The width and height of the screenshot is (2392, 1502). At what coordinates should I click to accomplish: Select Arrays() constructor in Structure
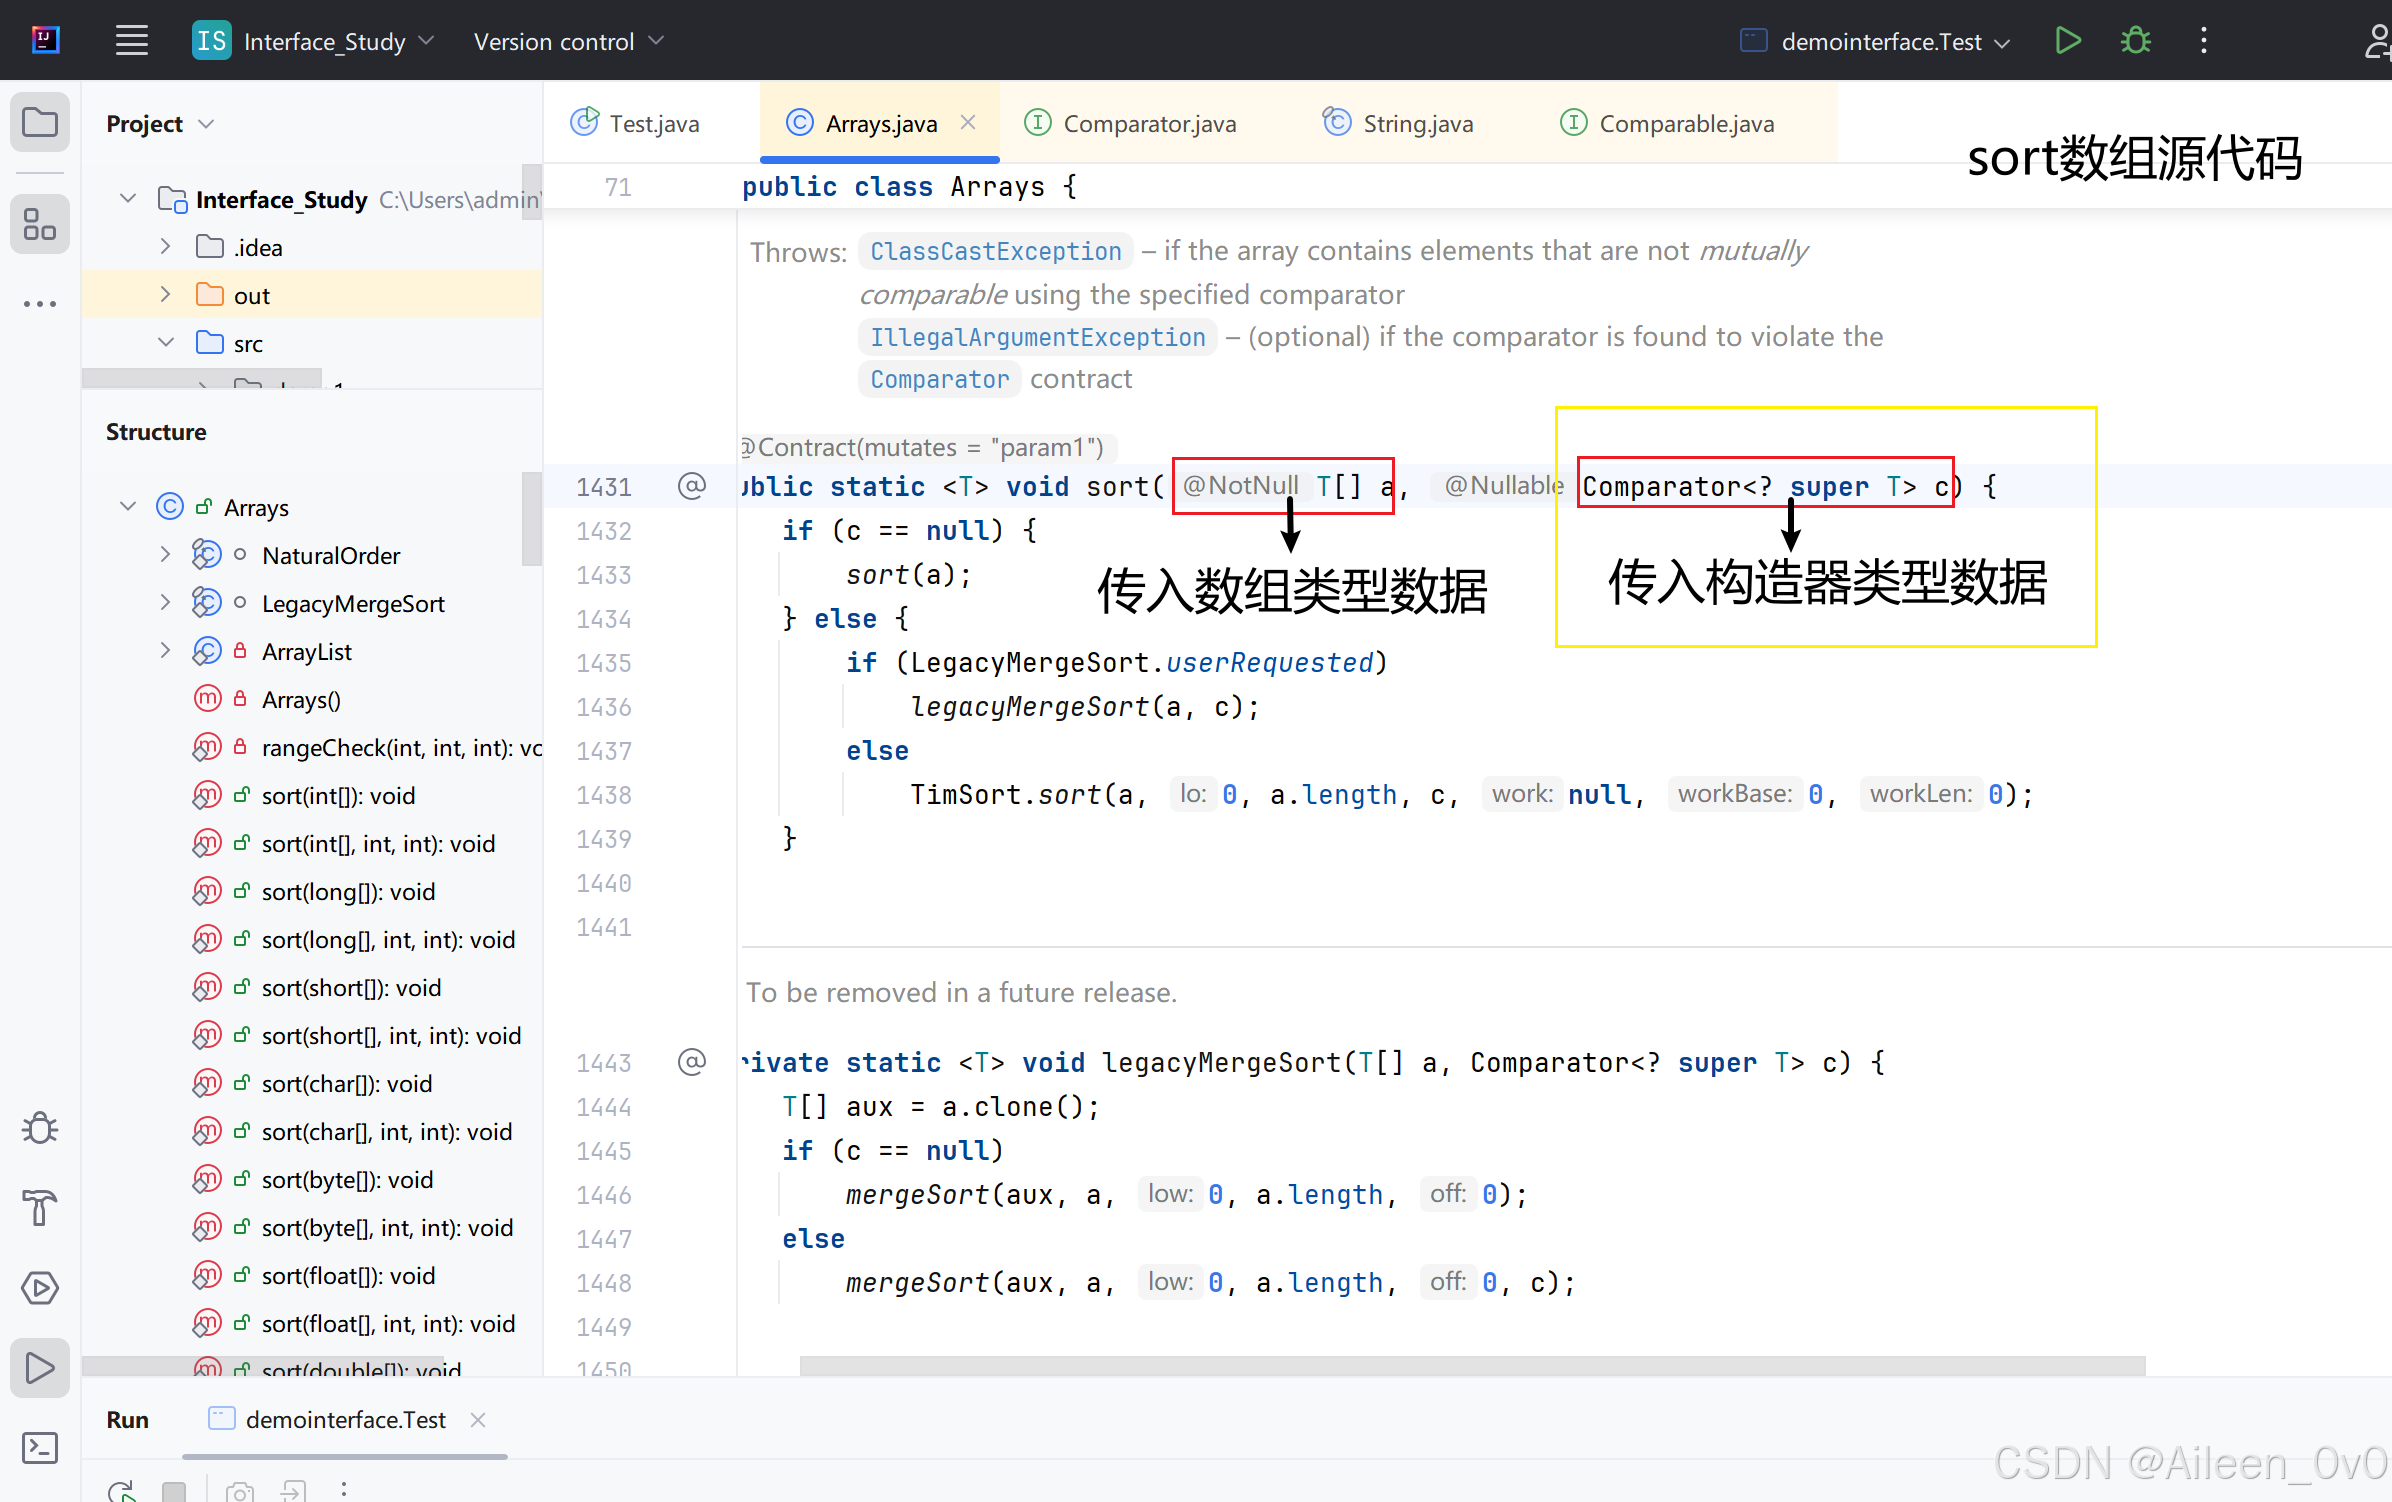point(312,699)
